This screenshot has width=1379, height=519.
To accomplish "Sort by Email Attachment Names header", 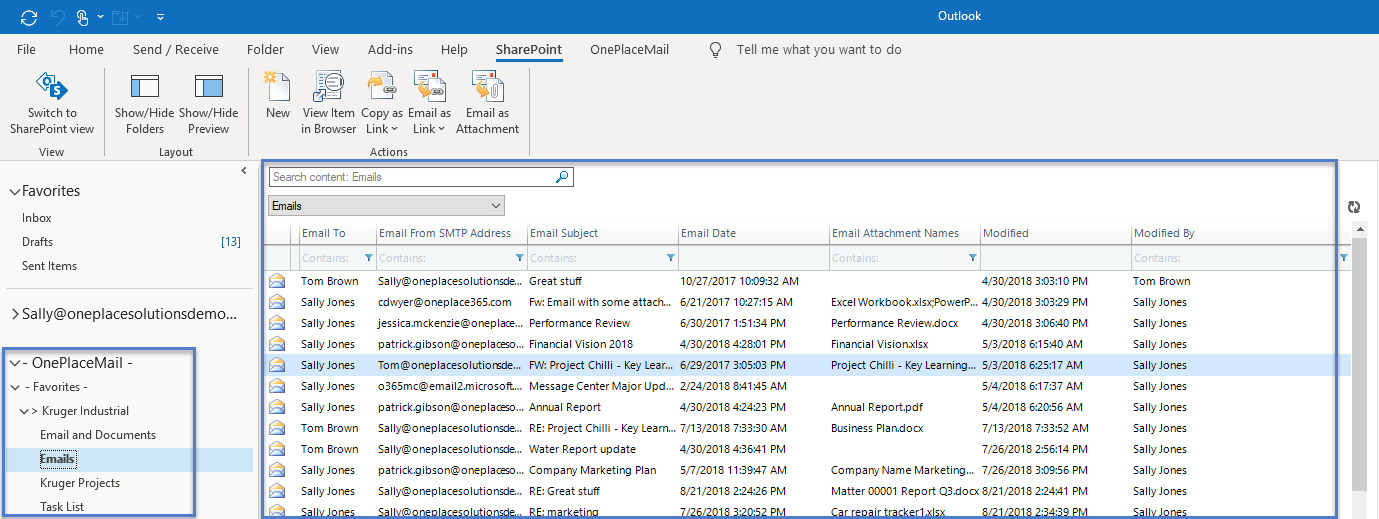I will click(x=904, y=233).
